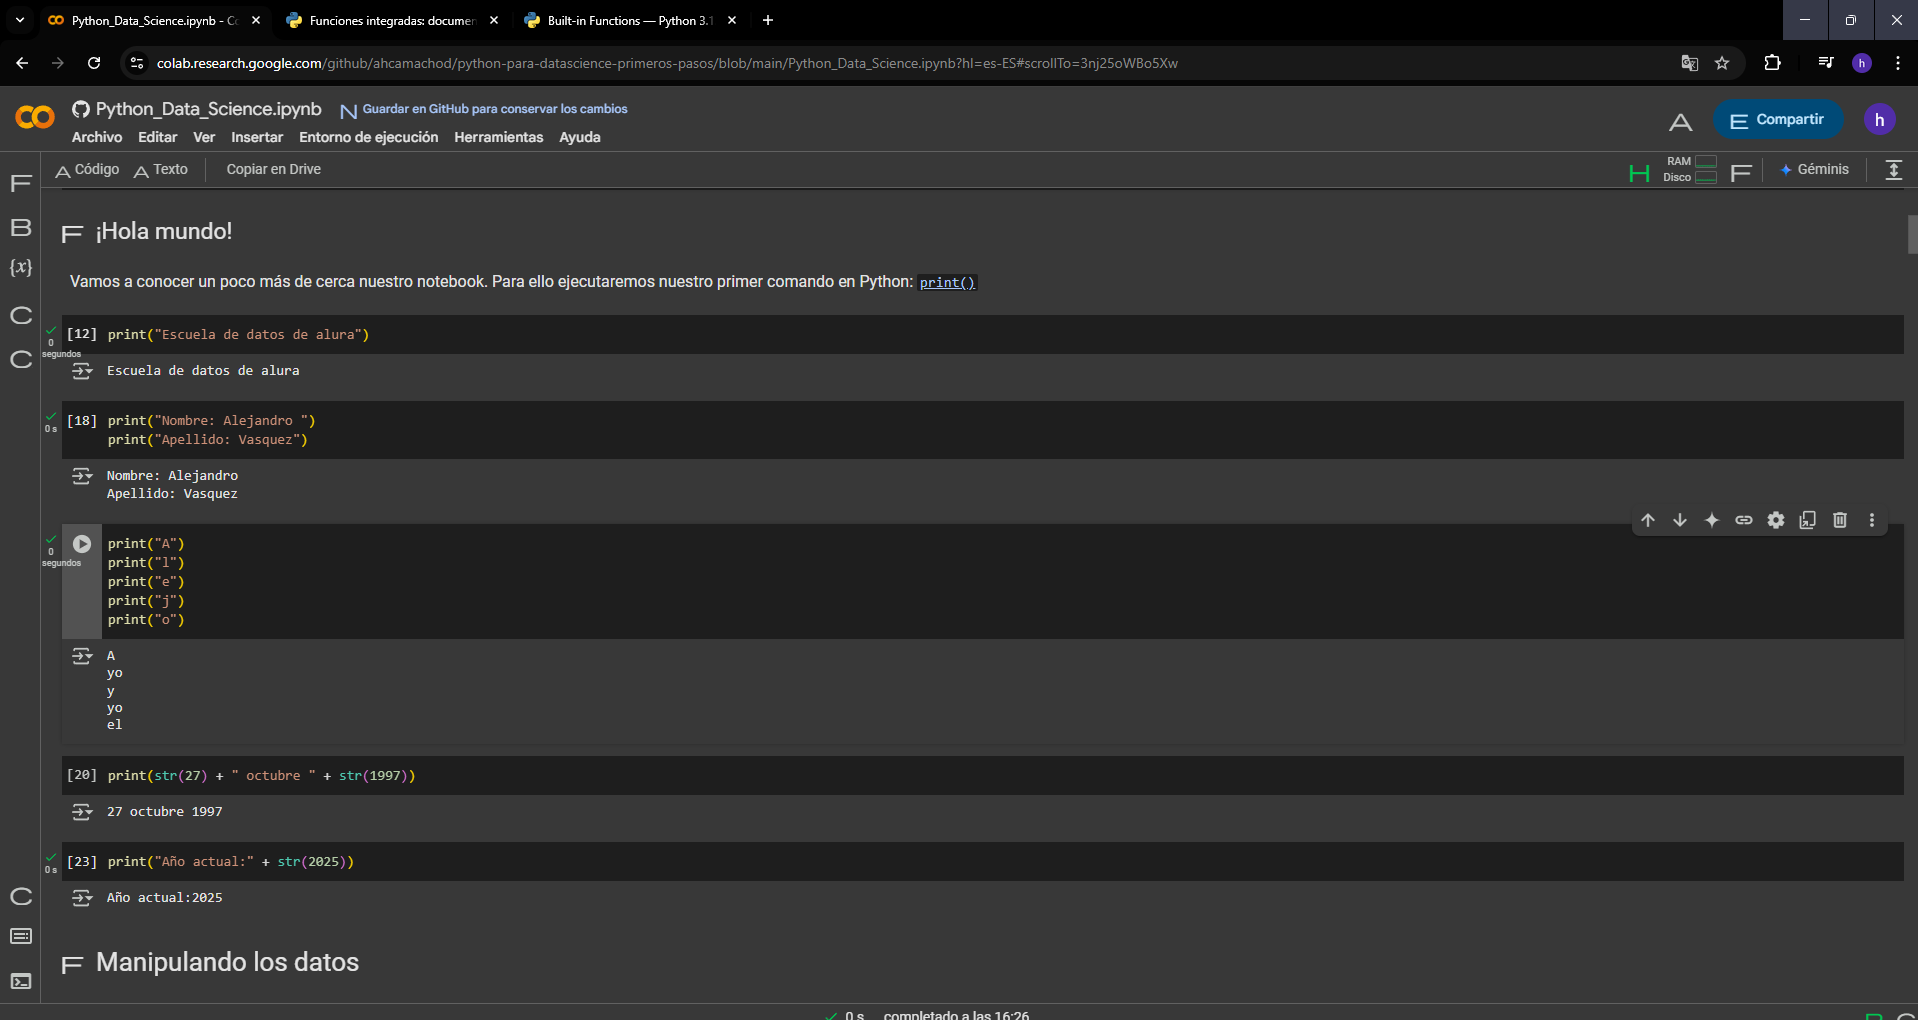The height and width of the screenshot is (1020, 1918).
Task: Click the mirror cell in tab icon
Action: tap(1808, 520)
